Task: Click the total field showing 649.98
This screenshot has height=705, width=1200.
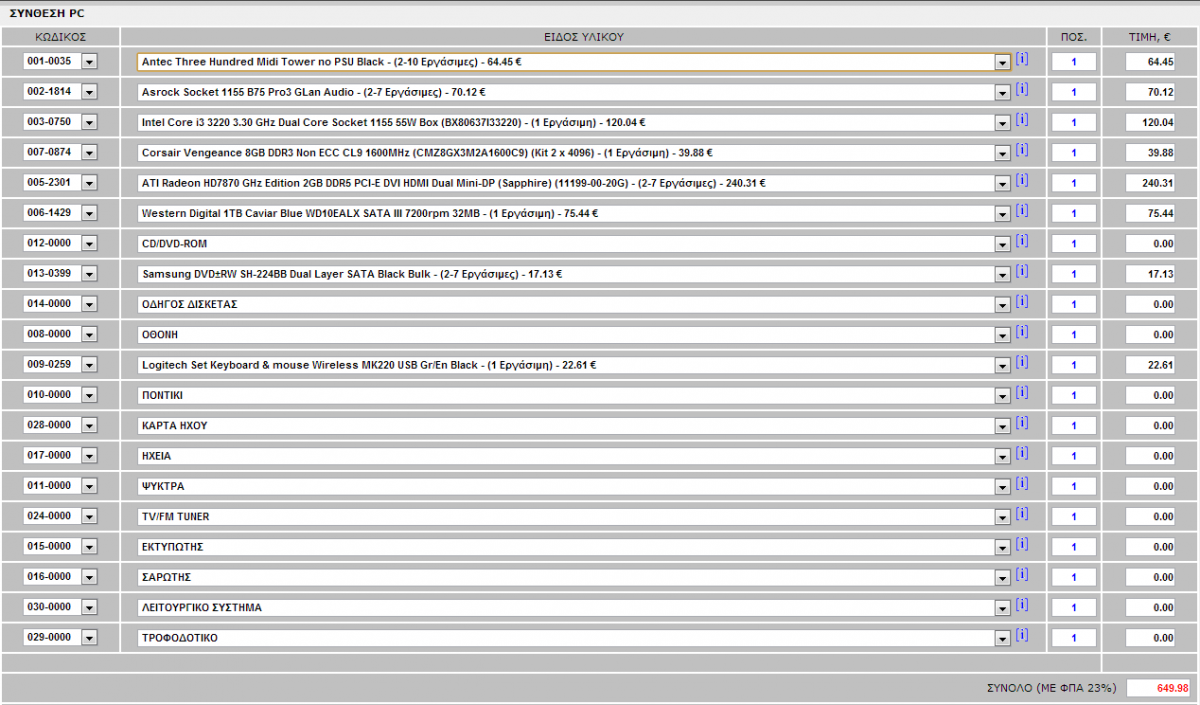Action: pos(1159,688)
